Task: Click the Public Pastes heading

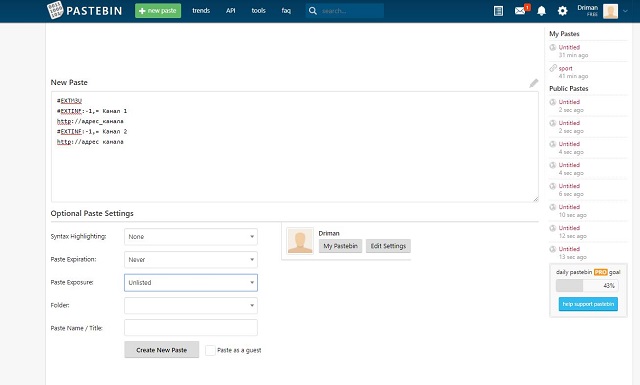Action: pyautogui.click(x=569, y=89)
